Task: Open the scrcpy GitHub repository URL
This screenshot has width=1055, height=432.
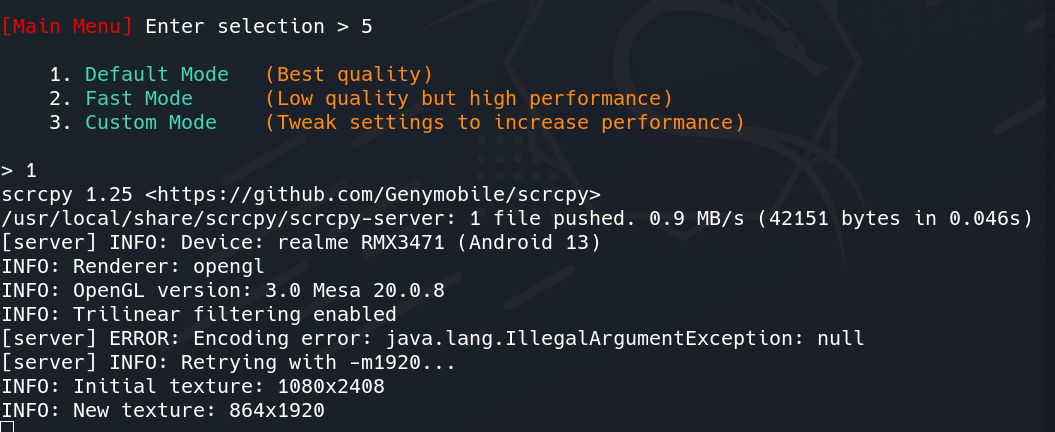Action: (373, 195)
